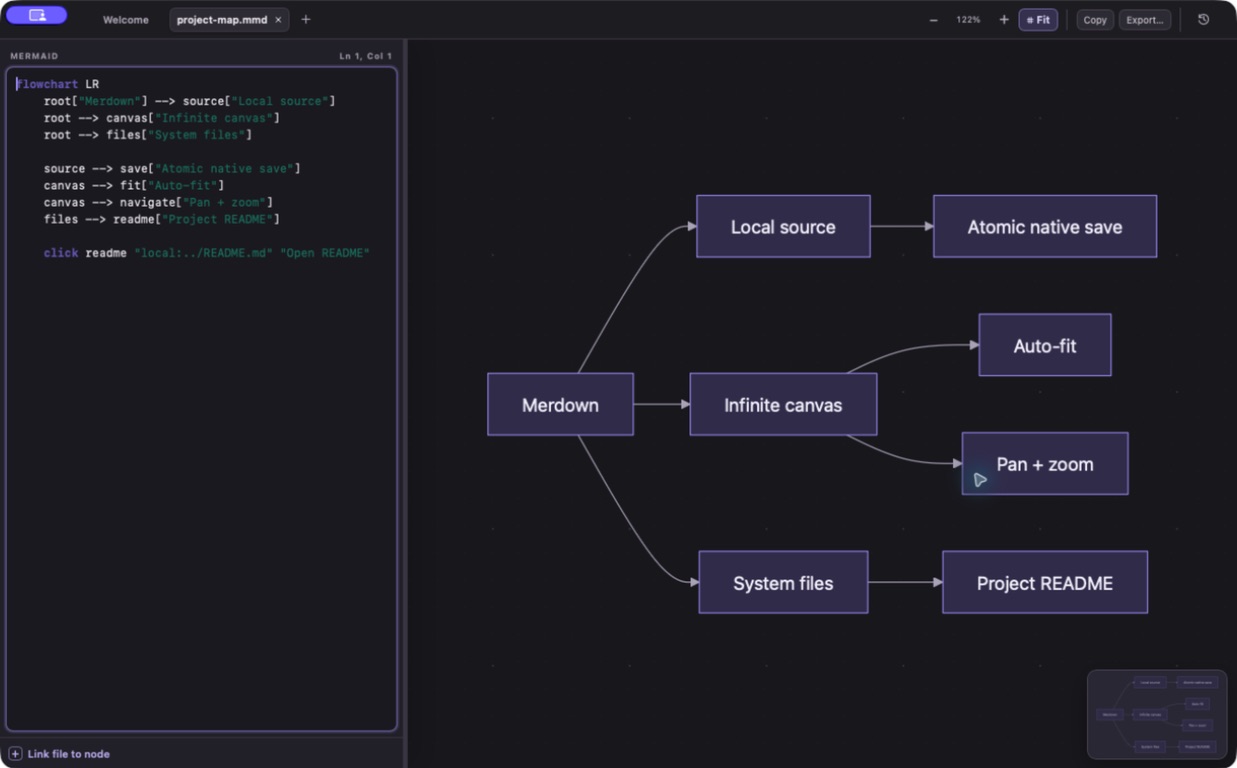
Task: Open the Project README node link
Action: point(1045,583)
